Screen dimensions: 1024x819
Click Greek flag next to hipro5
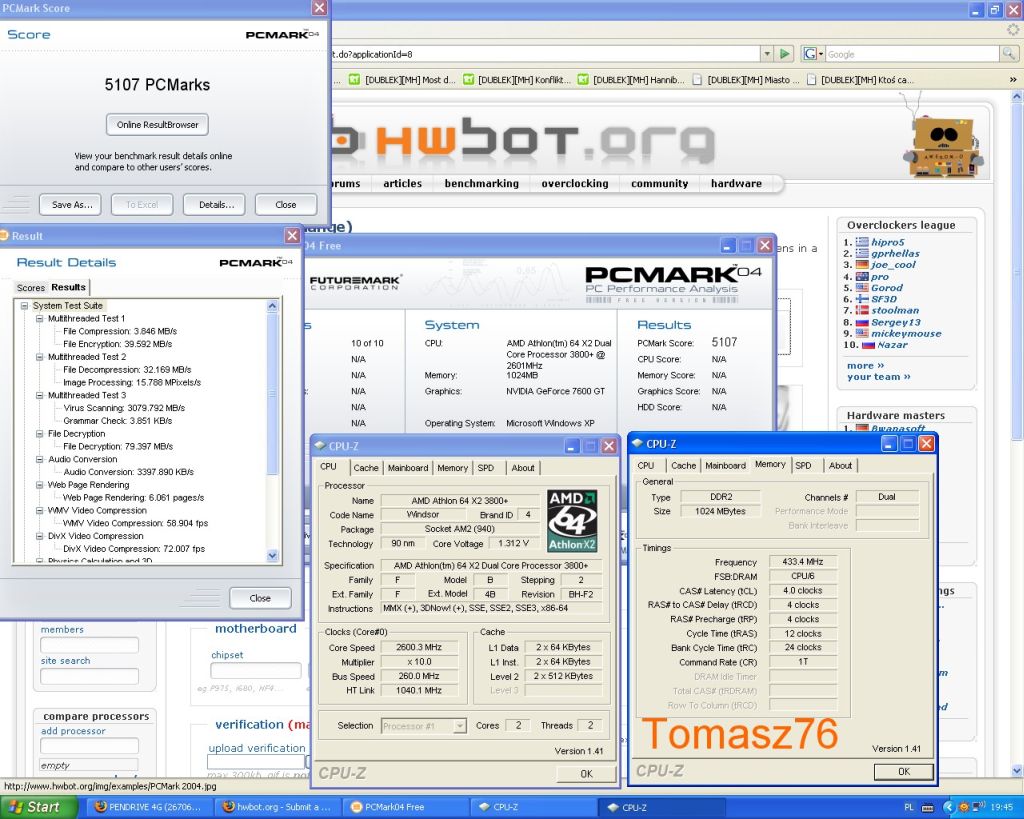pos(862,242)
